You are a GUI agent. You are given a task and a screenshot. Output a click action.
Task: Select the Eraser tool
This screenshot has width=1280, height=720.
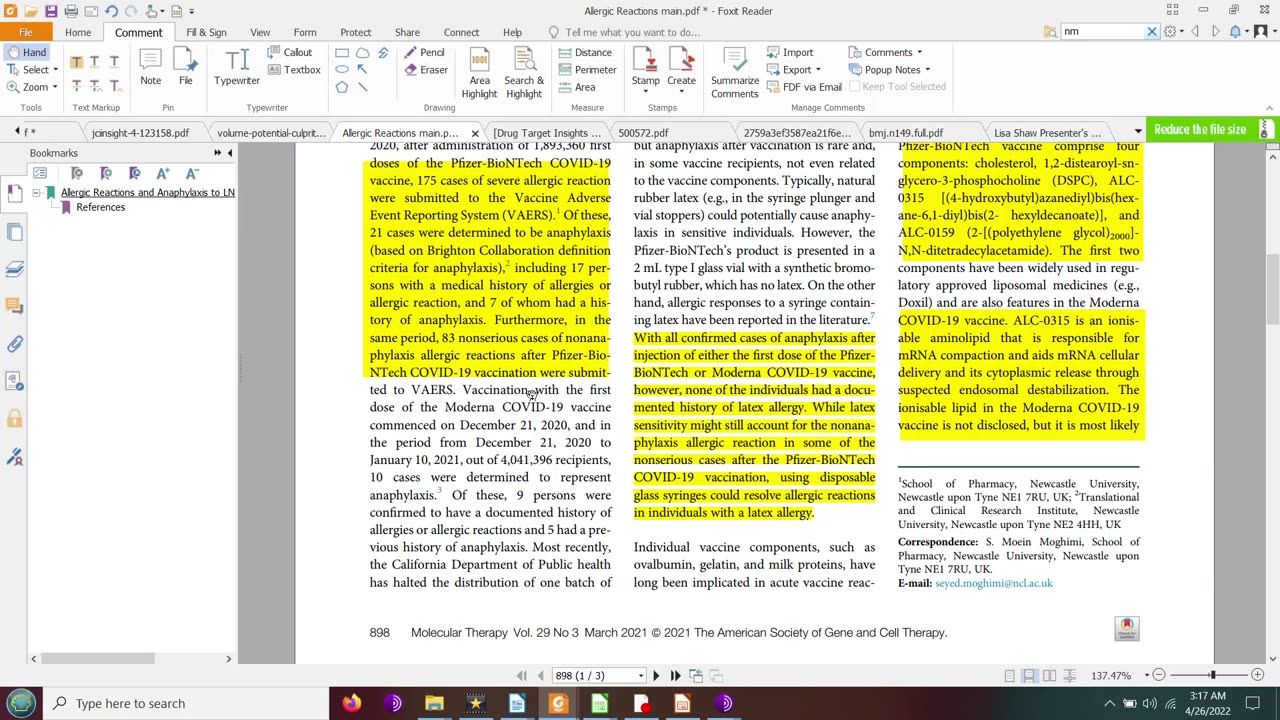[426, 70]
